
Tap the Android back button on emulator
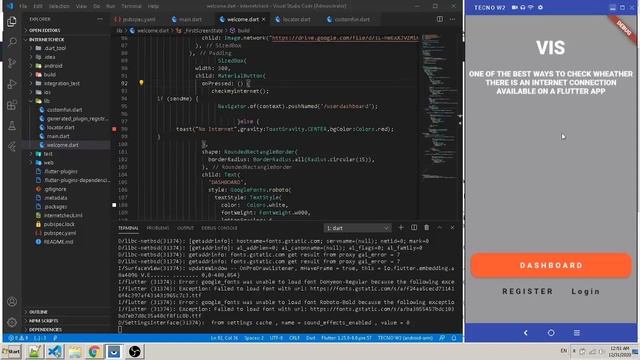[526, 333]
